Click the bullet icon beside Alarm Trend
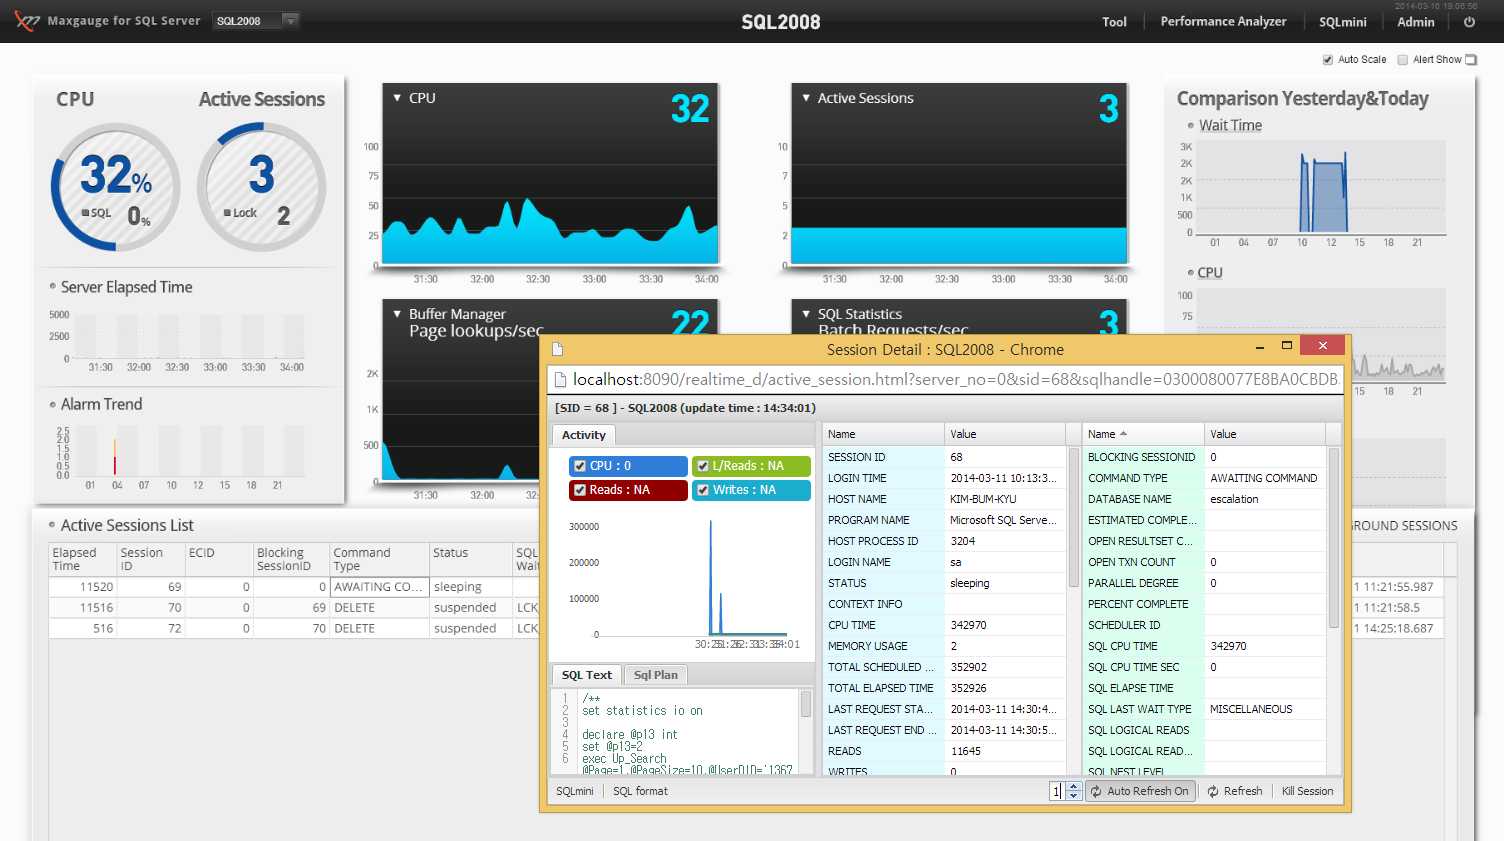Image resolution: width=1504 pixels, height=841 pixels. tap(52, 404)
